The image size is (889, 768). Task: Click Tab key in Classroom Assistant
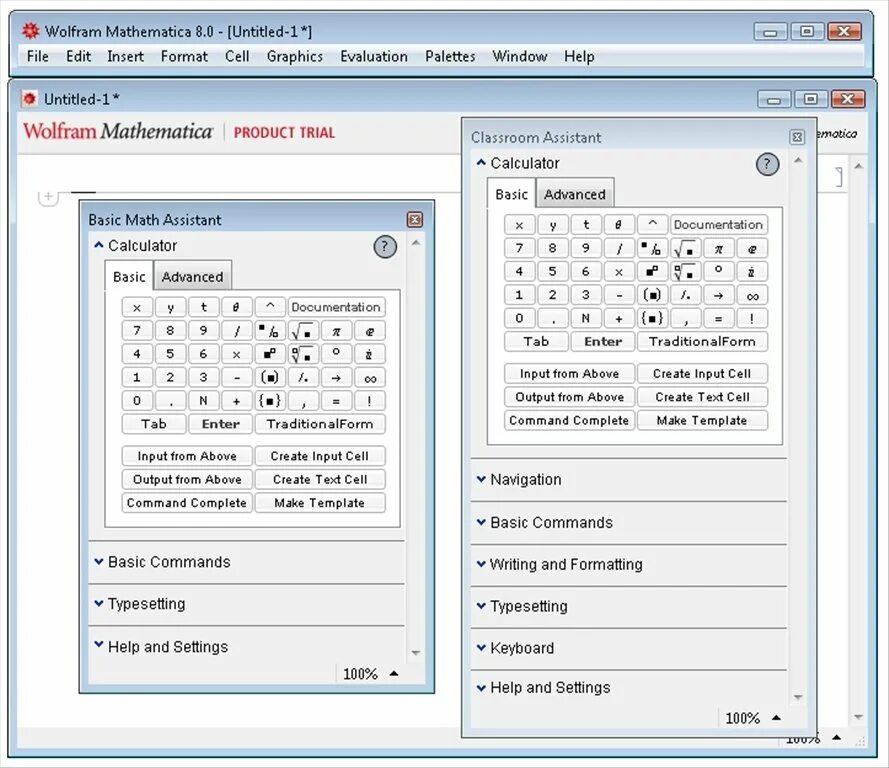pyautogui.click(x=536, y=342)
